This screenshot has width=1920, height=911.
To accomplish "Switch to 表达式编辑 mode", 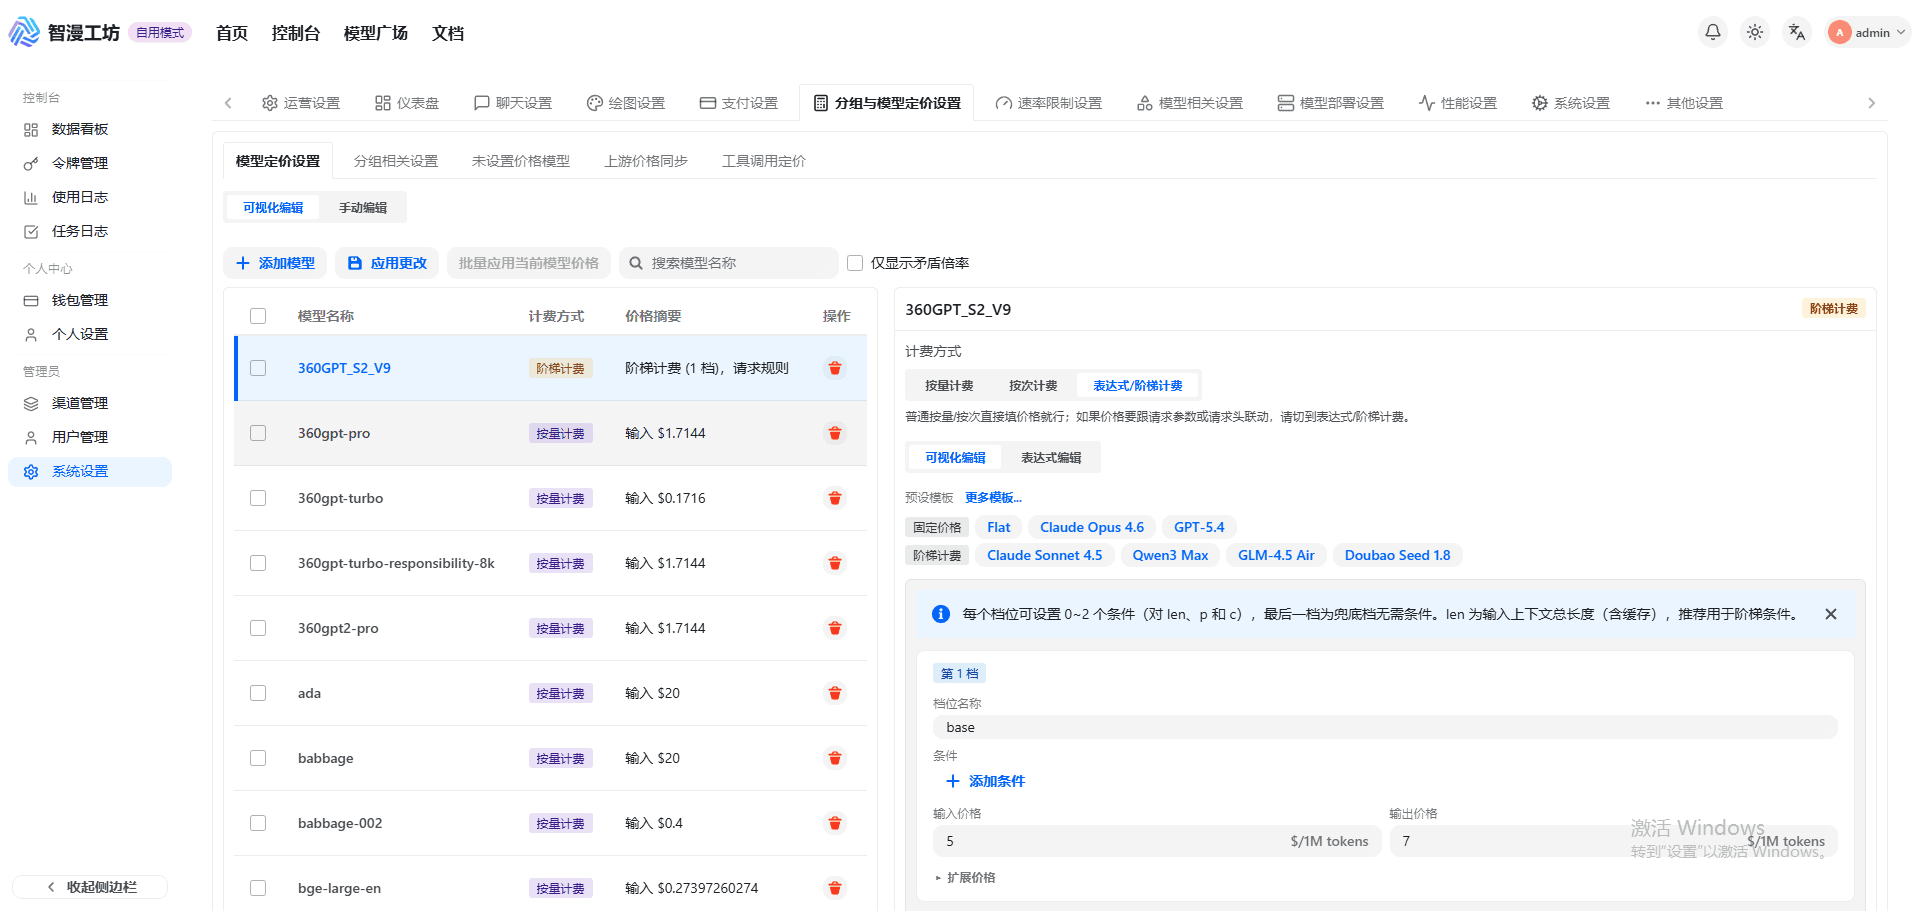I will pyautogui.click(x=1051, y=457).
